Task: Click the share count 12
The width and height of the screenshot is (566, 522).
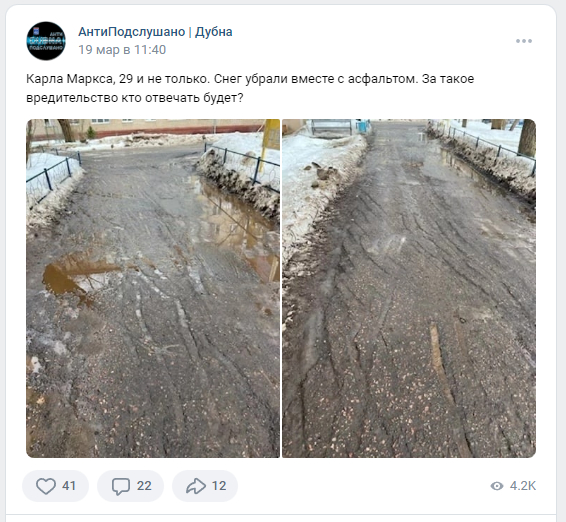Action: (x=219, y=486)
